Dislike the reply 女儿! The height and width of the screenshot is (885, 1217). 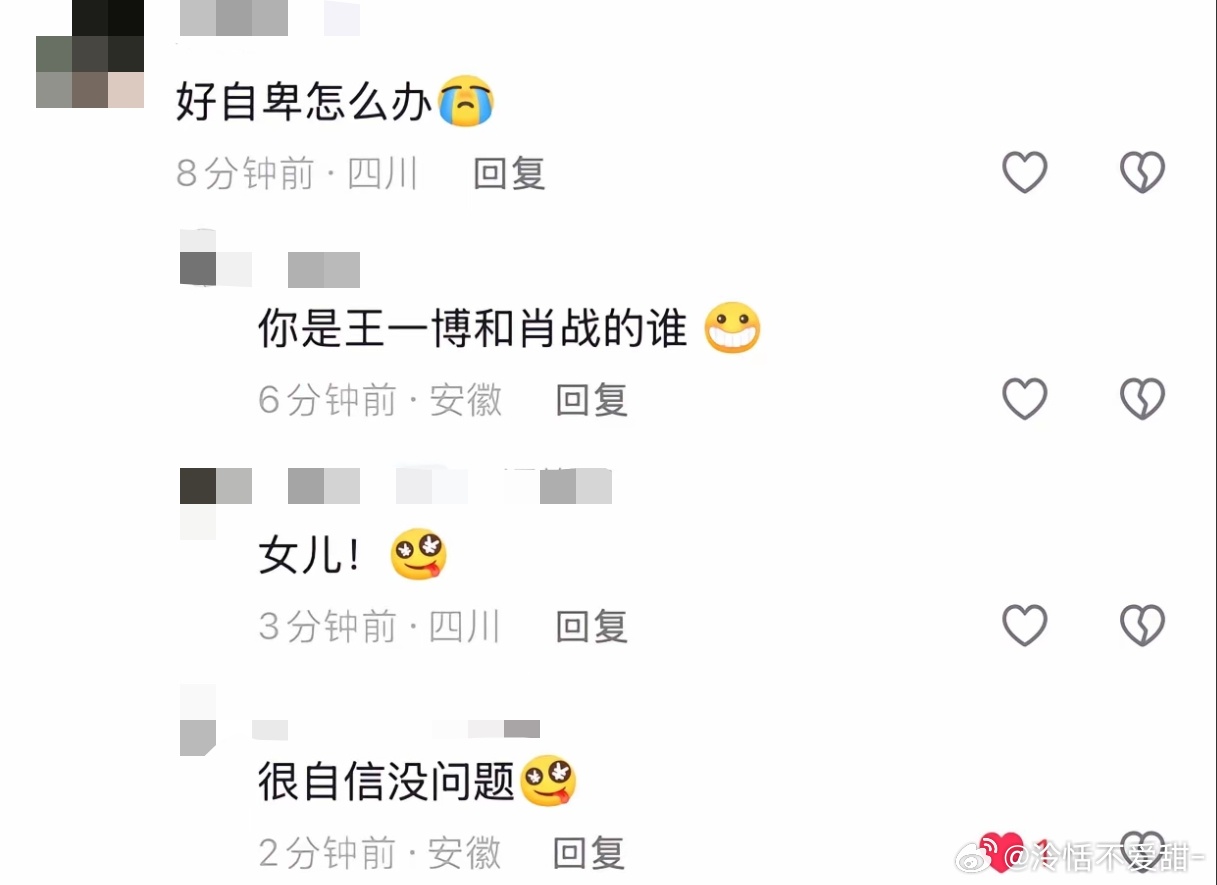pos(1142,626)
